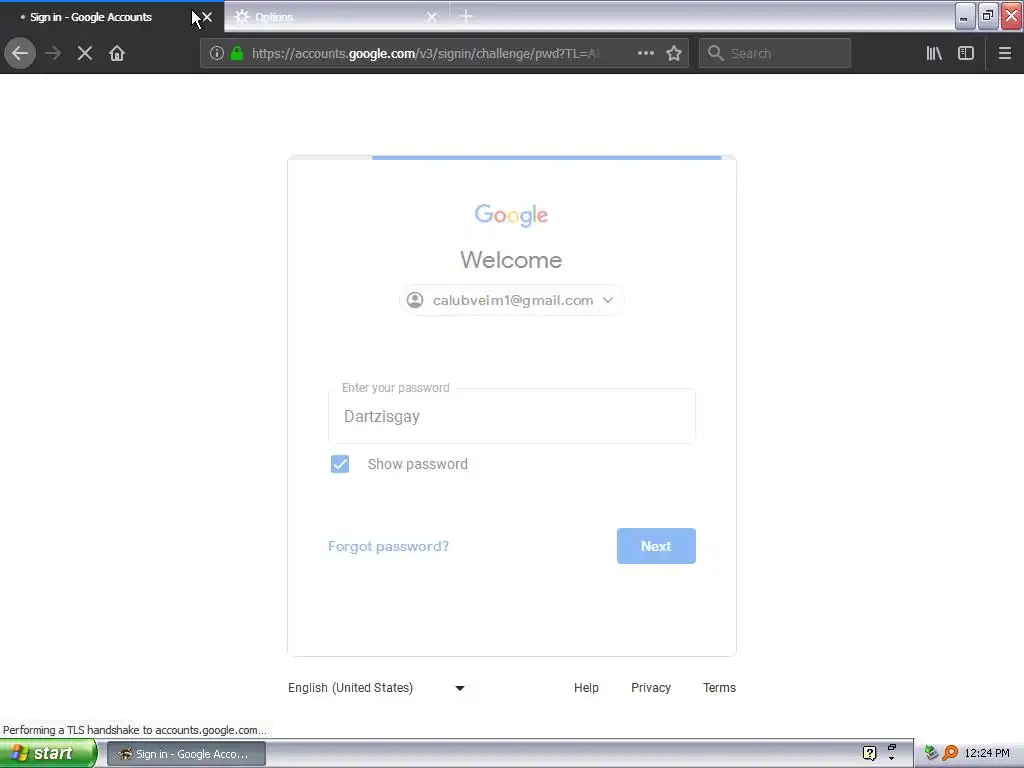
Task: Click the search magnifier icon
Action: coord(716,53)
